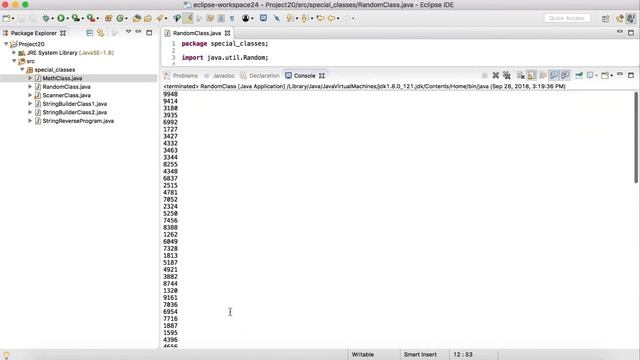This screenshot has height=360, width=640.
Task: Click Remove Launch X icon in Console
Action: (x=496, y=76)
